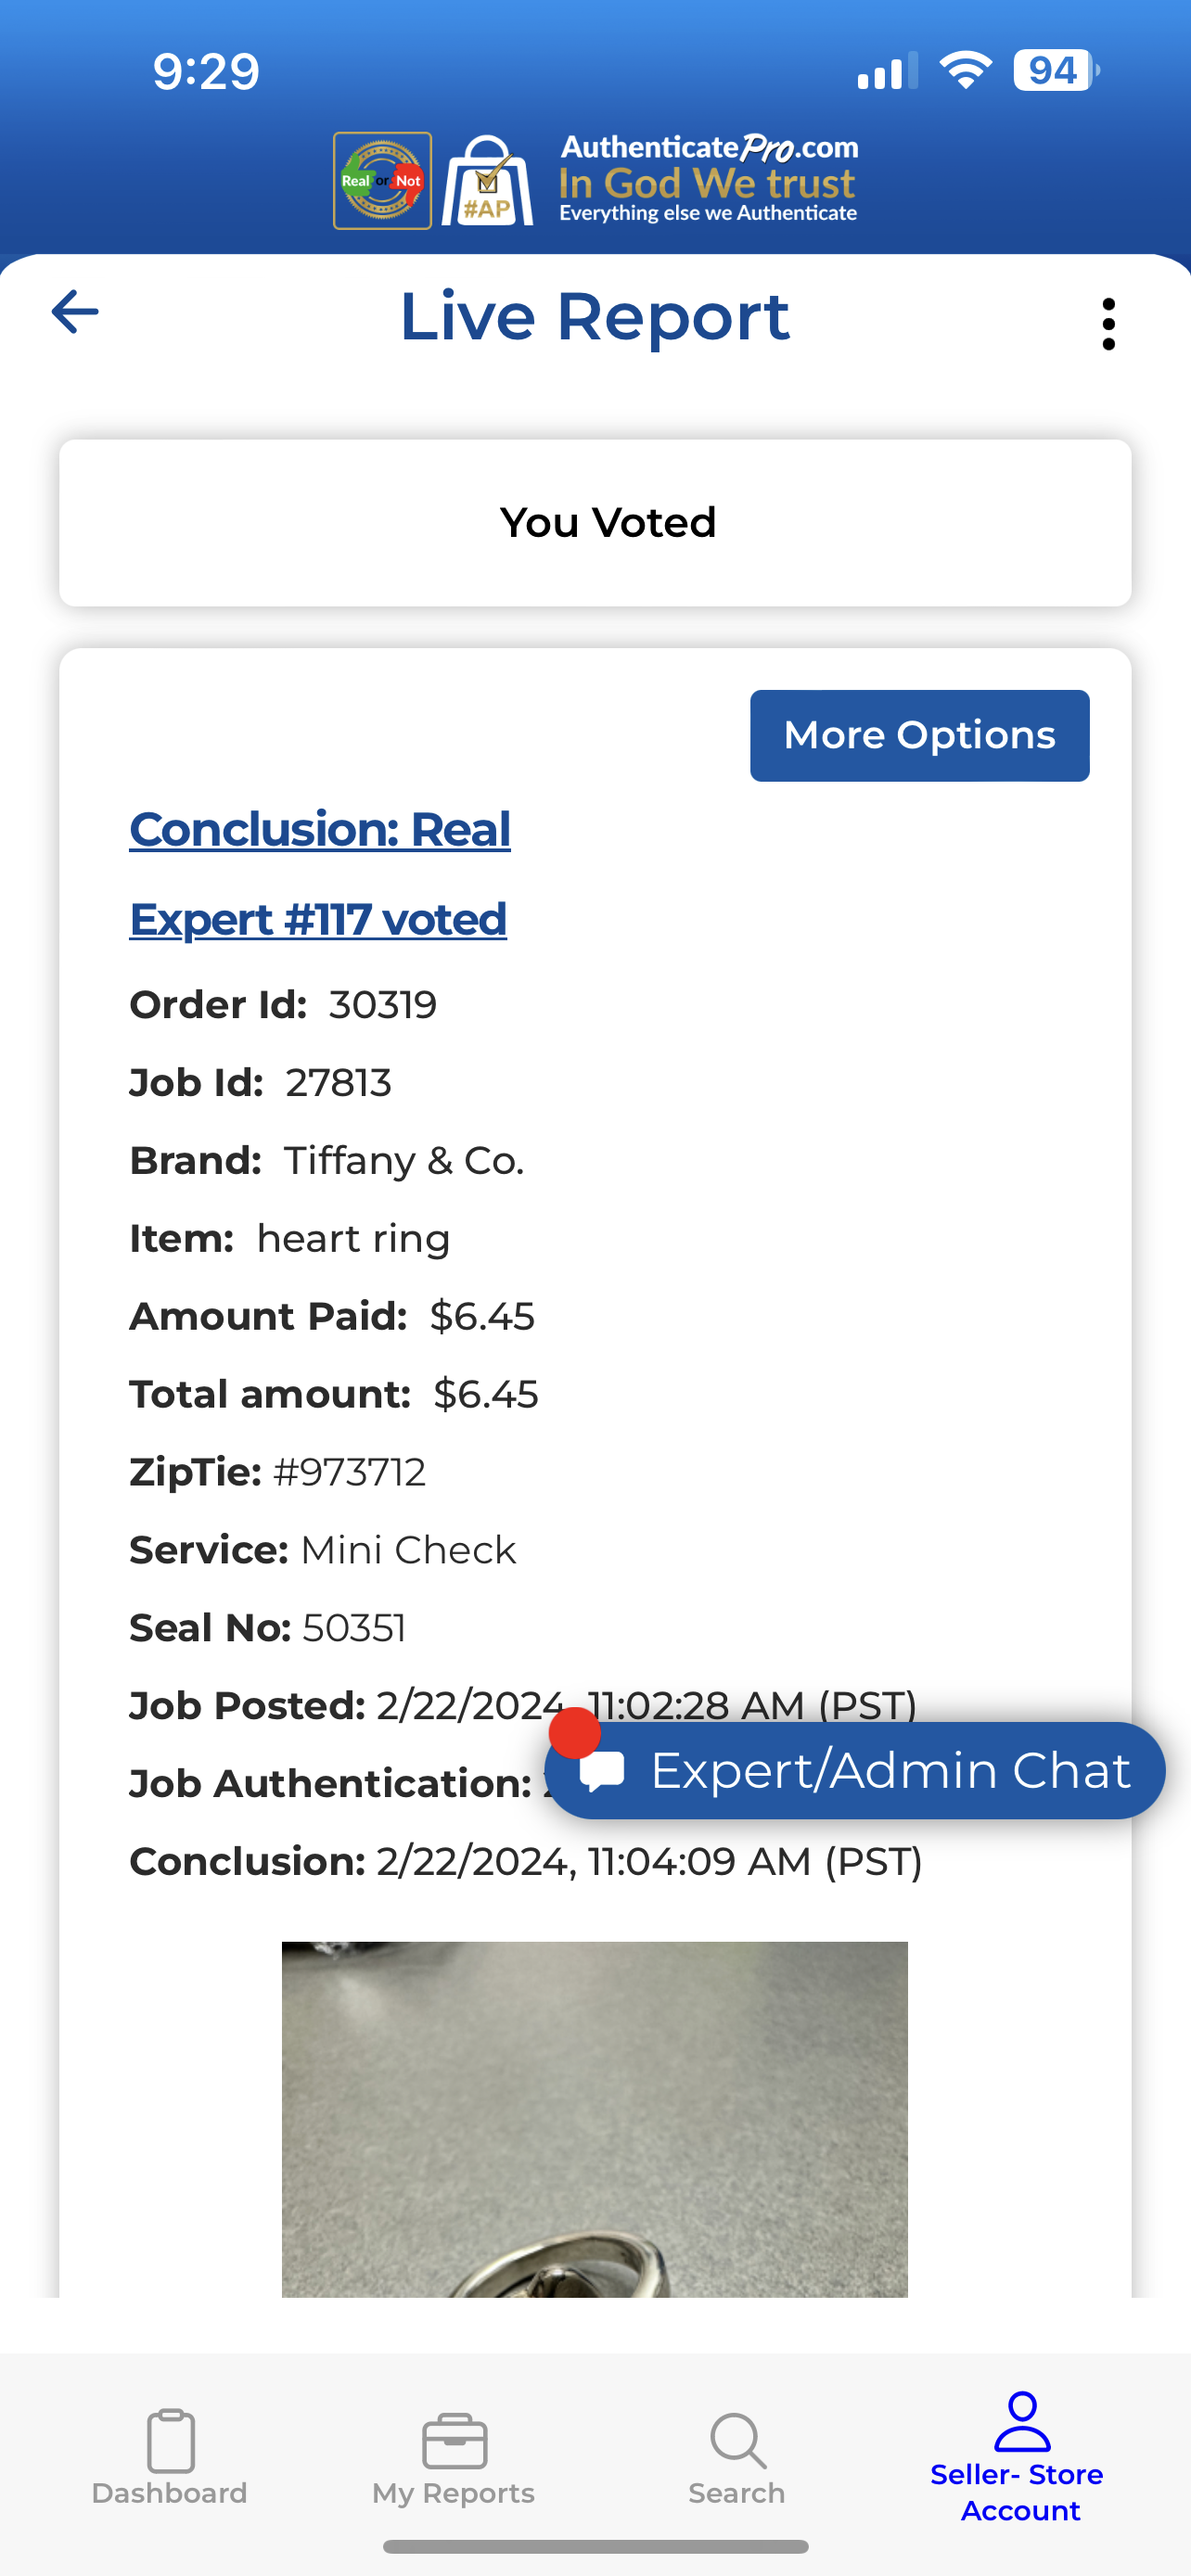Tap the red chat notification dot
The width and height of the screenshot is (1191, 2576).
575,1733
